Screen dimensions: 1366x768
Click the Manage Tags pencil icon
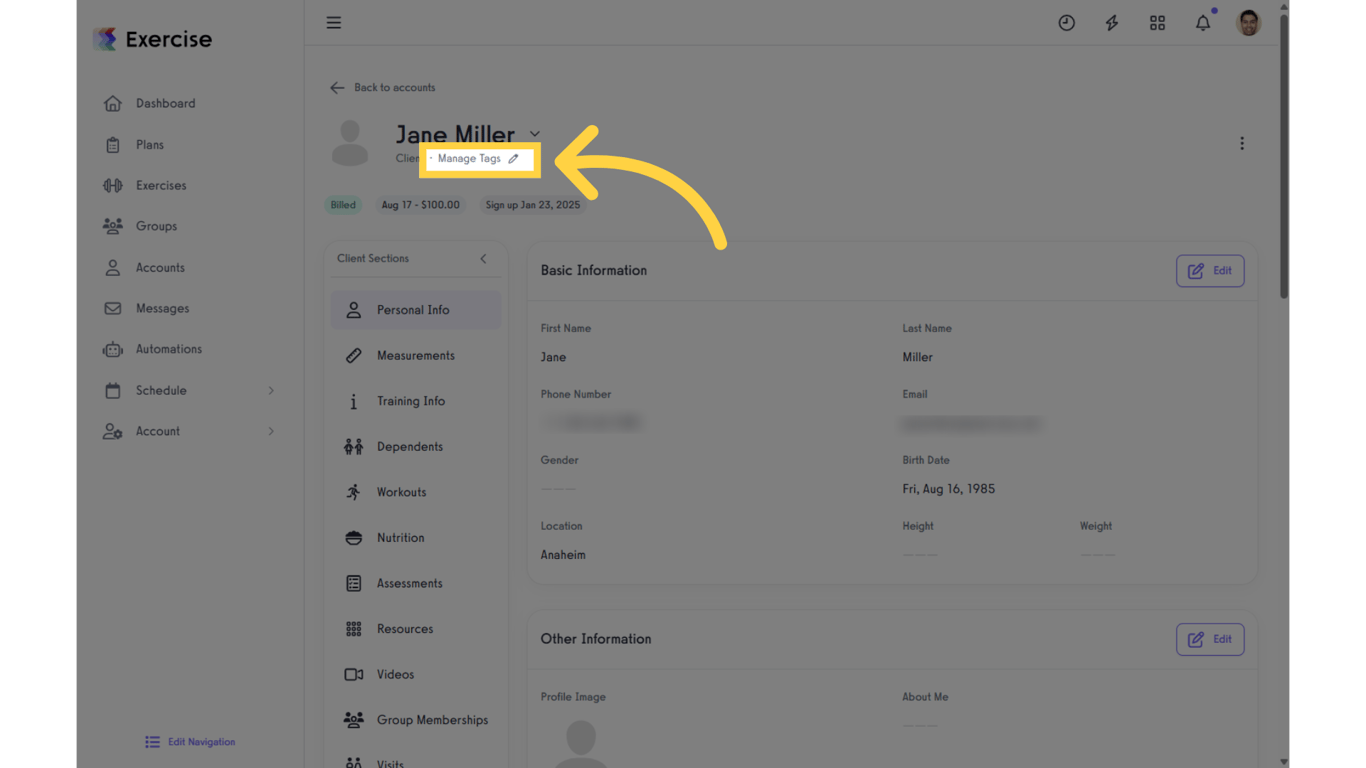point(514,158)
